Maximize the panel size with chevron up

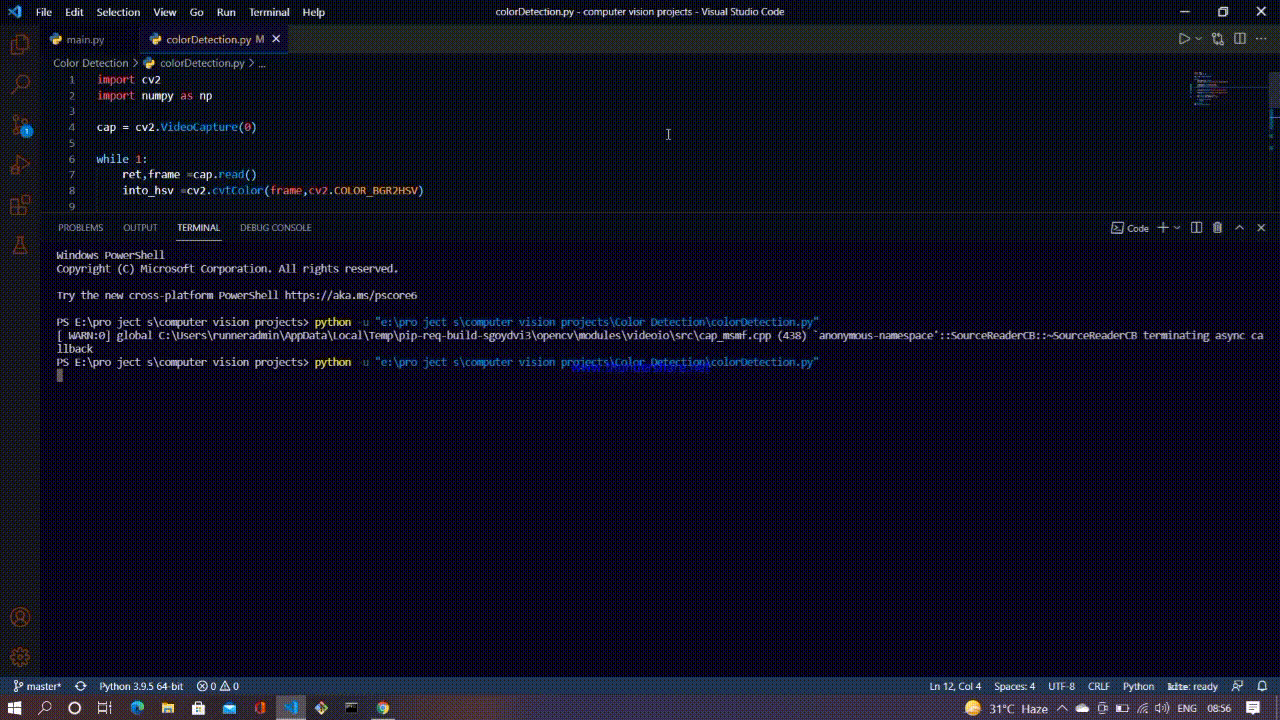click(x=1240, y=228)
